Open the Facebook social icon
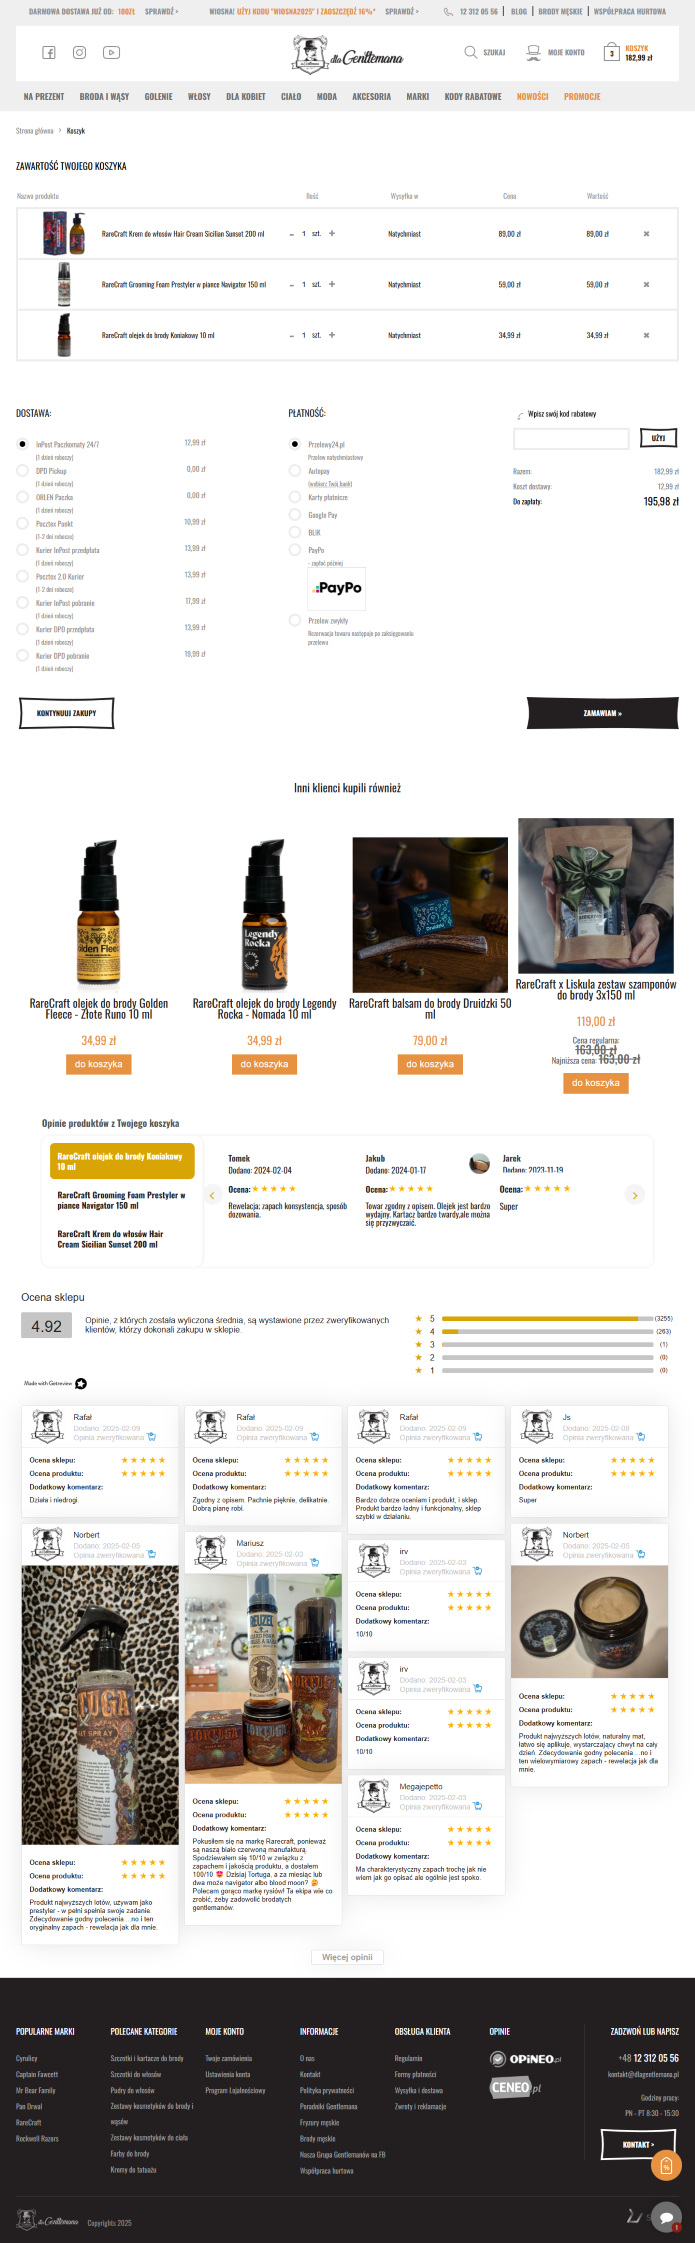 click(48, 53)
